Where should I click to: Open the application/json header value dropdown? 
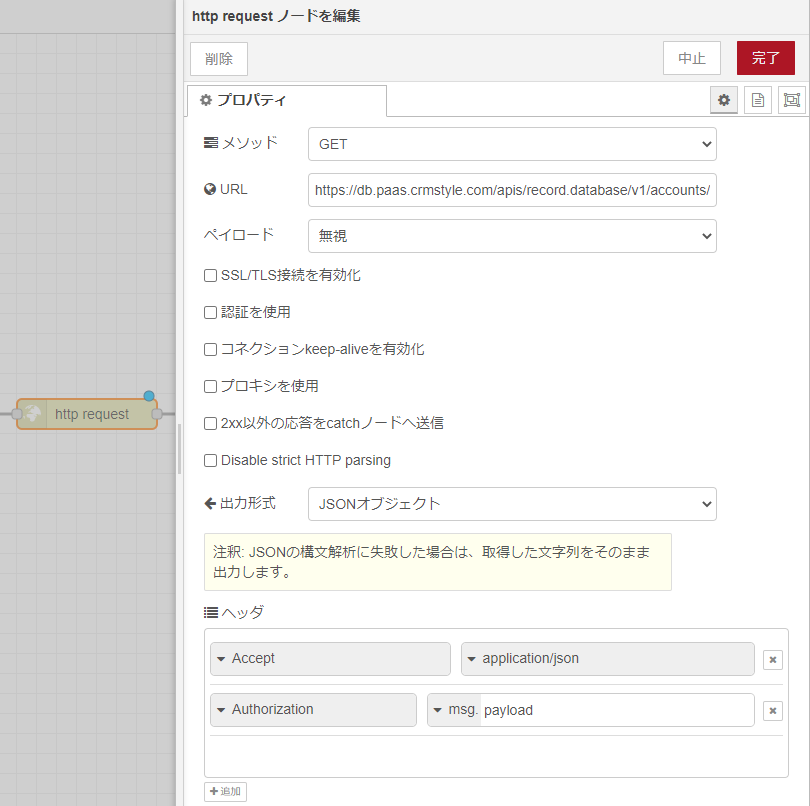coord(608,659)
